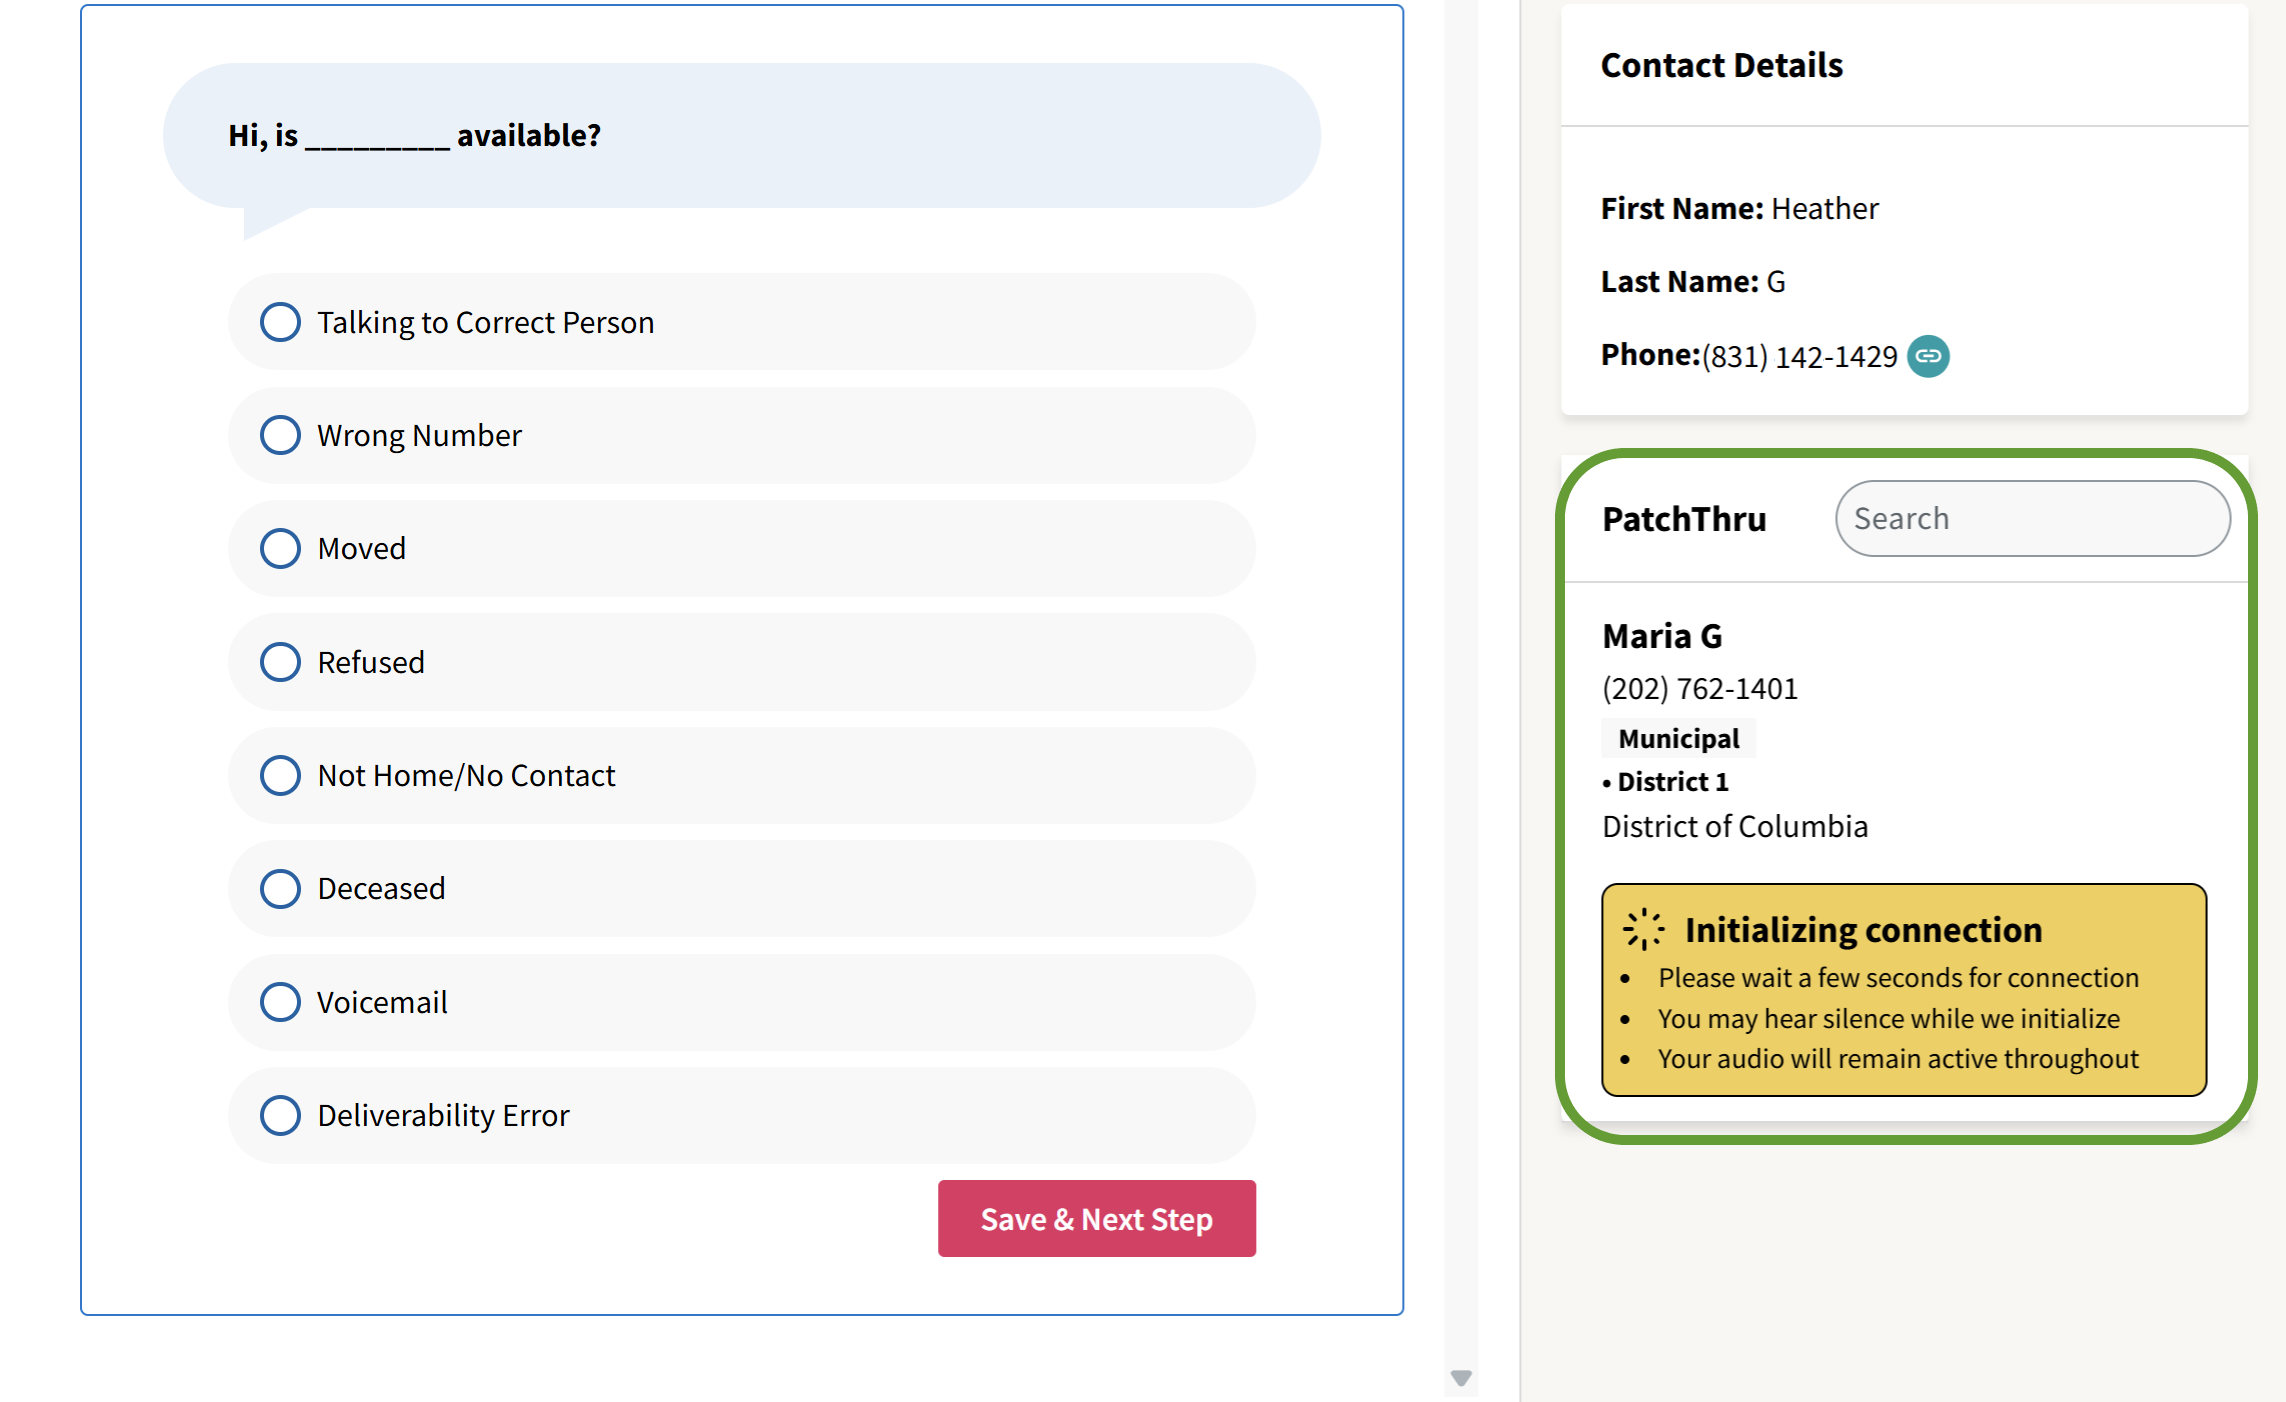The image size is (2286, 1402).
Task: Click the District 1 label
Action: pyautogui.click(x=1672, y=782)
